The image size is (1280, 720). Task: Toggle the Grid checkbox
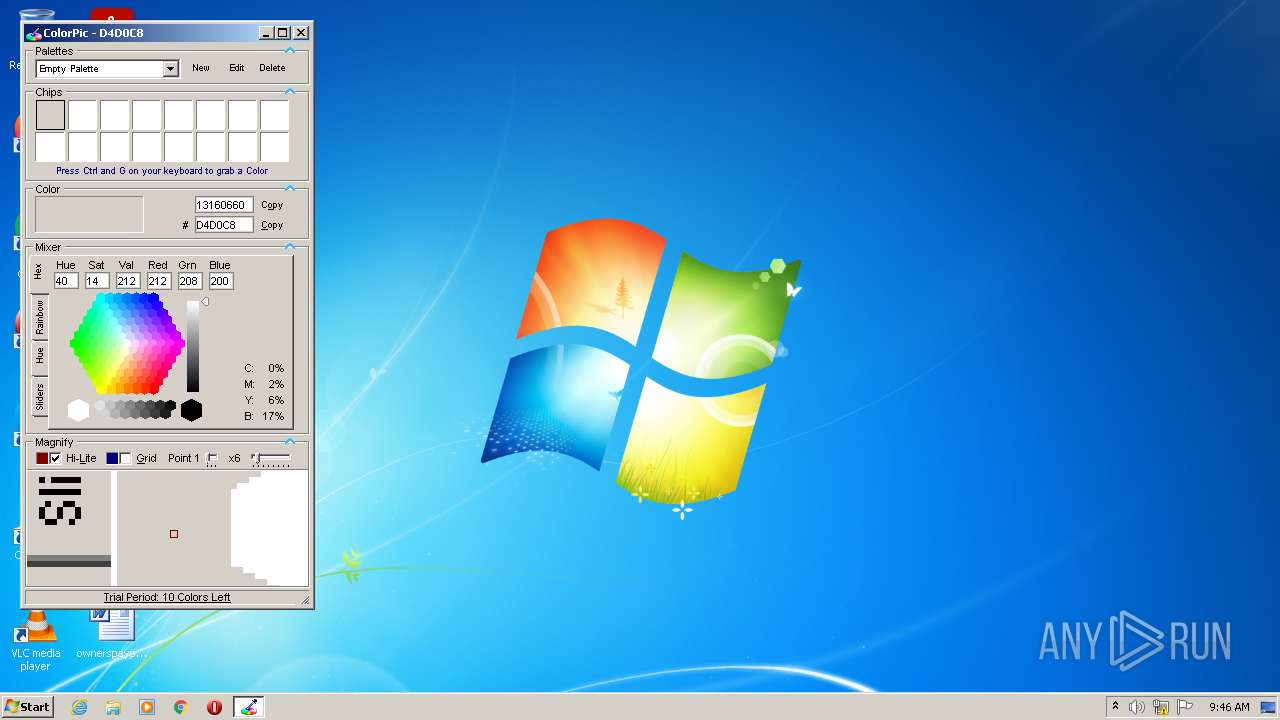point(125,458)
